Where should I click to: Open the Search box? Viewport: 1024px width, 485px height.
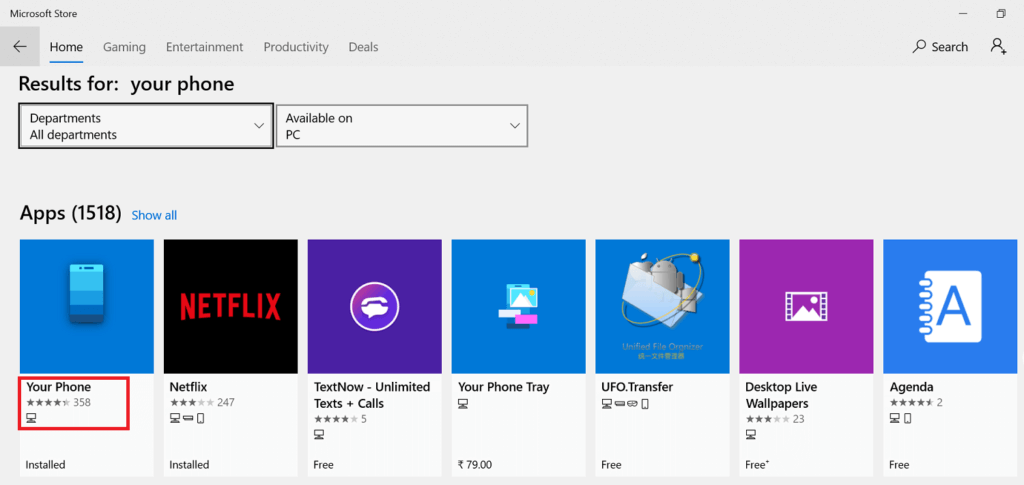pos(940,47)
